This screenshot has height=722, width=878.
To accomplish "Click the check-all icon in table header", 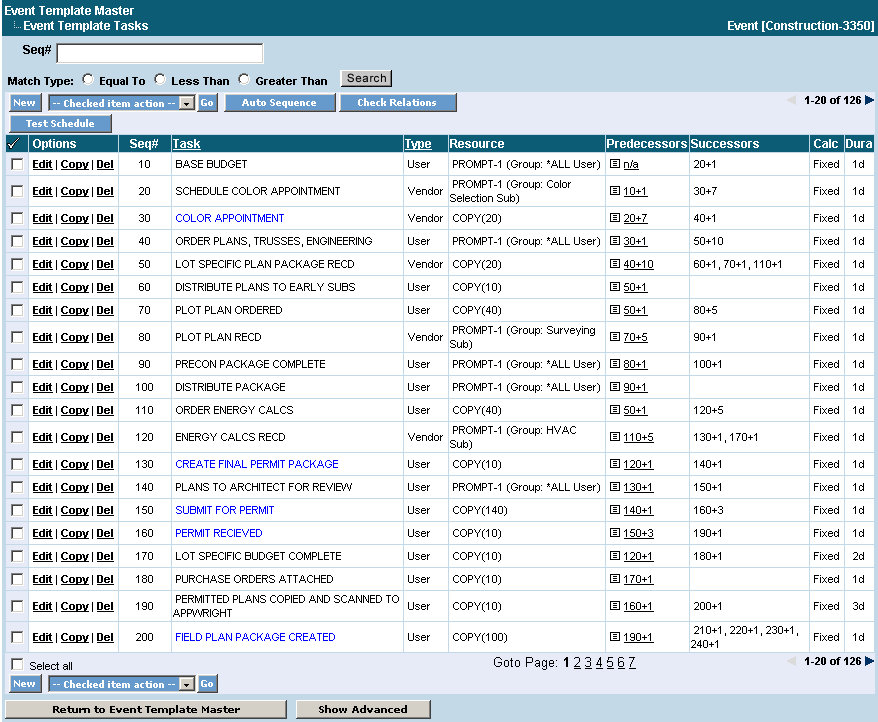I will (16, 144).
